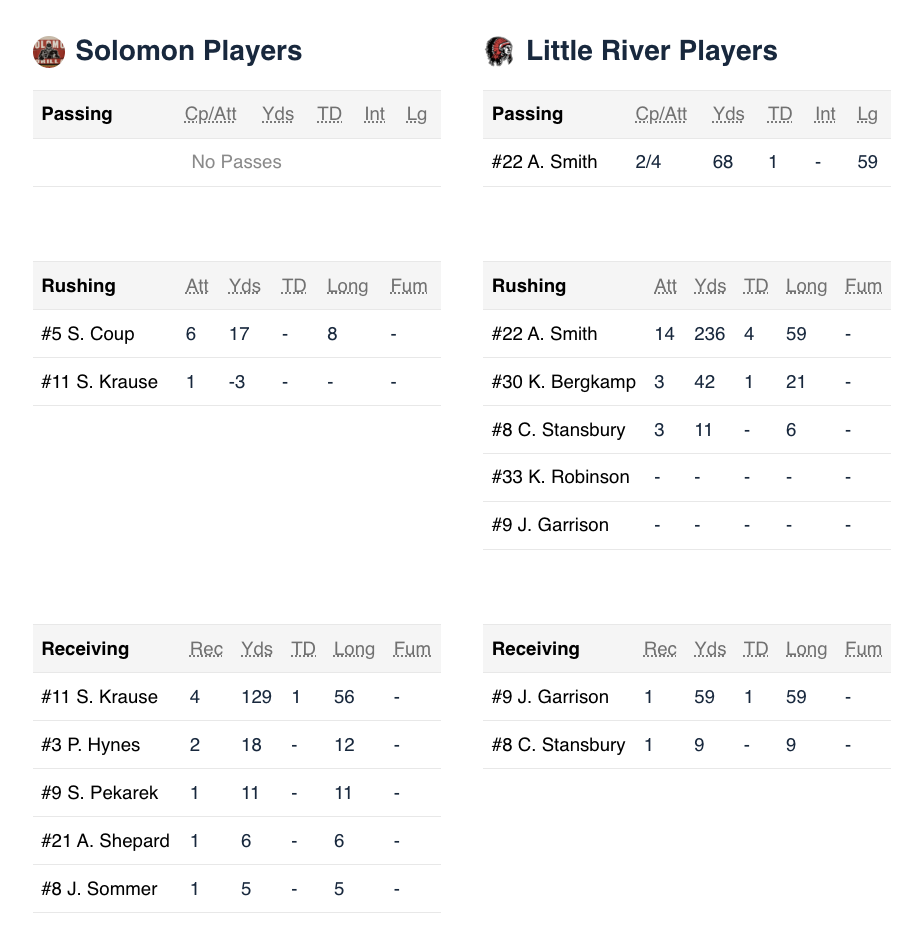Image resolution: width=908 pixels, height=934 pixels.
Task: Click #11 S. Krause in Solomon receiving
Action: (99, 697)
